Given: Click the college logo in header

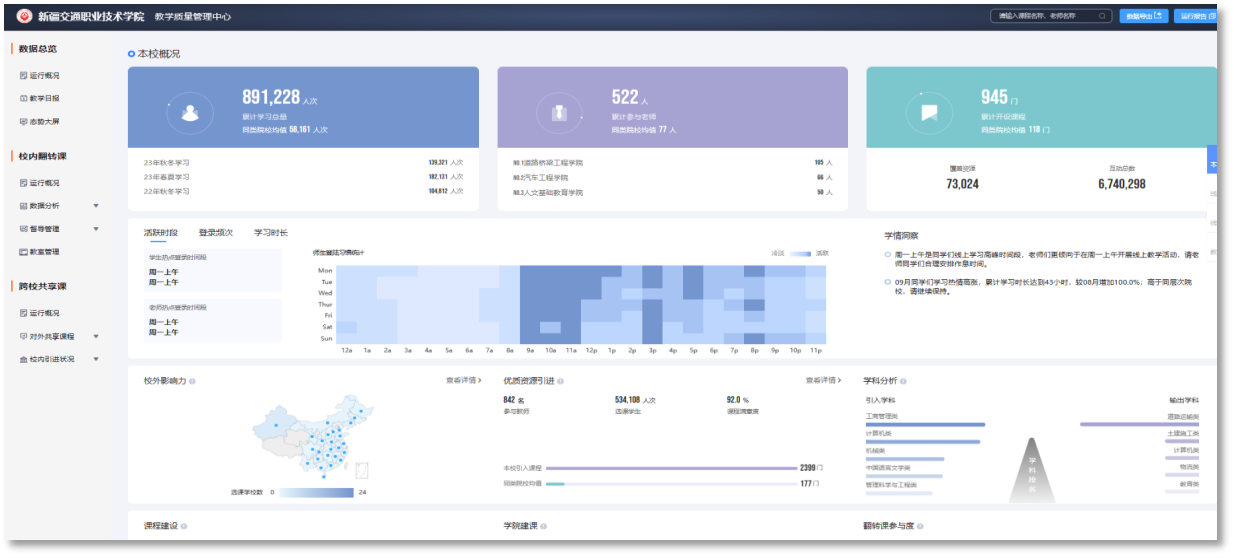Looking at the screenshot, I should click(25, 16).
